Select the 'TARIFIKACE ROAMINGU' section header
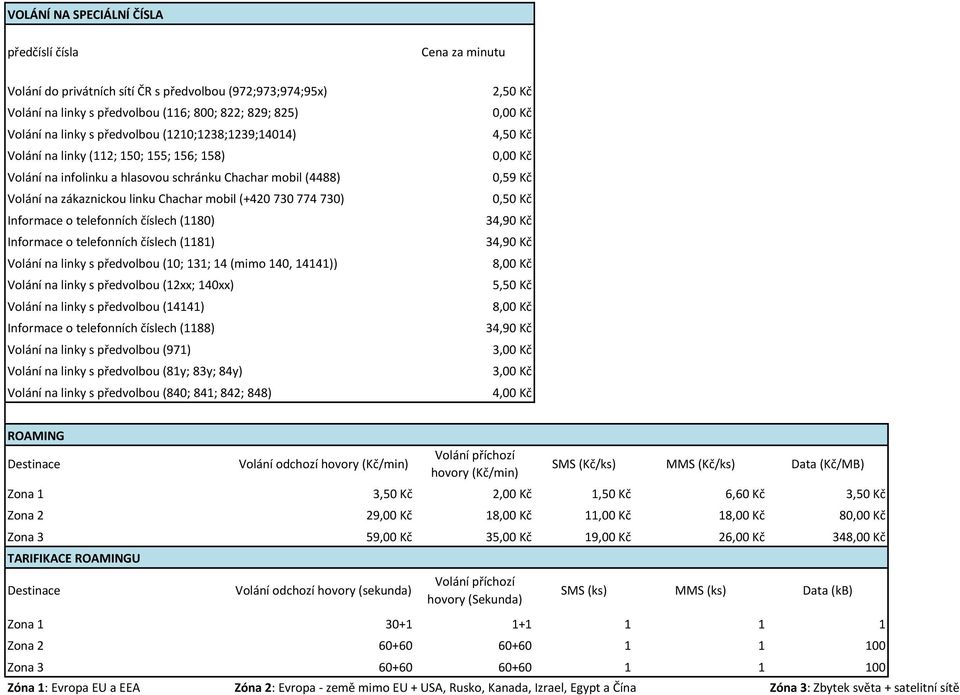The width and height of the screenshot is (960, 695). point(446,558)
